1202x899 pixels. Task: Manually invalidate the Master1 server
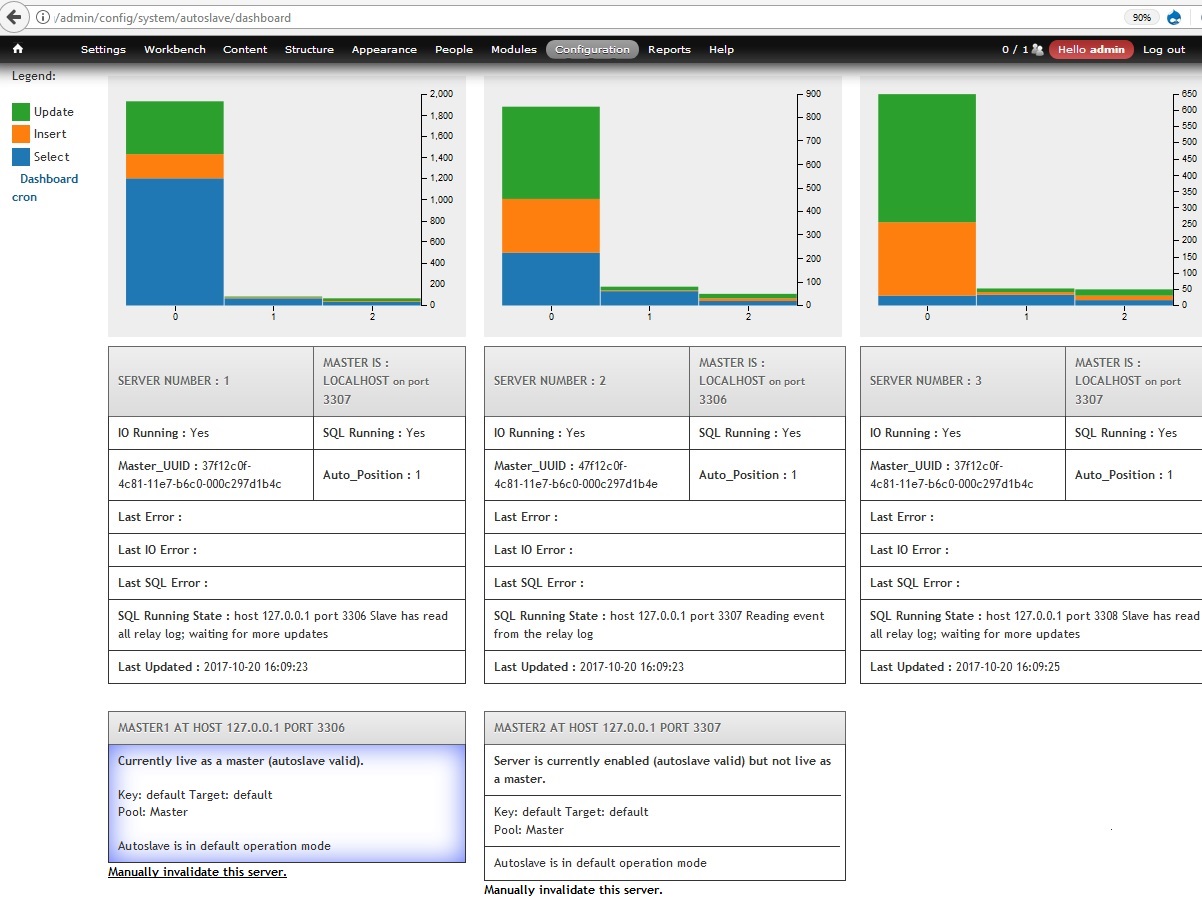197,871
